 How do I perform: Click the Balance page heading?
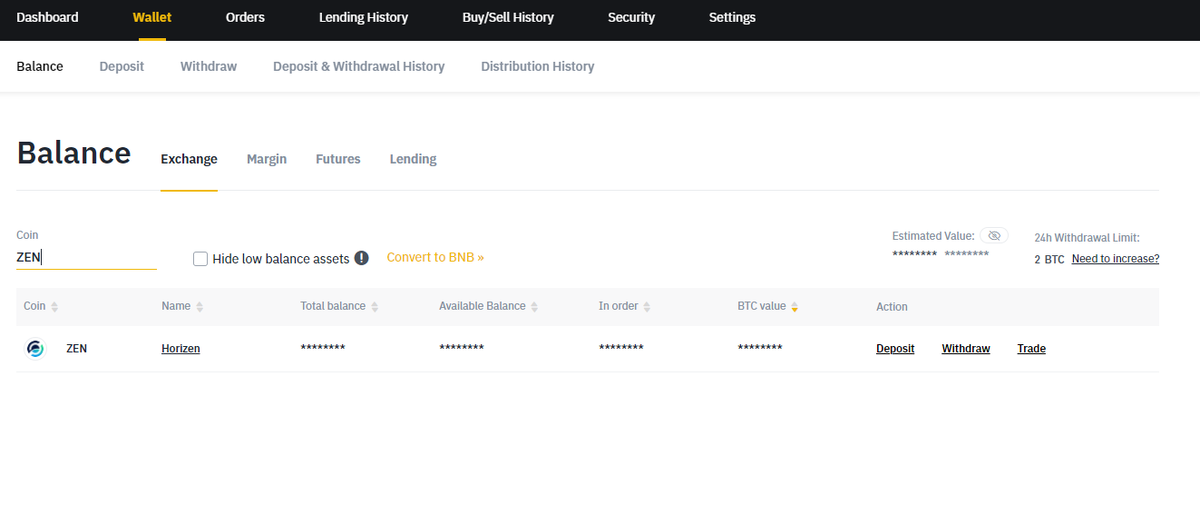pyautogui.click(x=74, y=153)
